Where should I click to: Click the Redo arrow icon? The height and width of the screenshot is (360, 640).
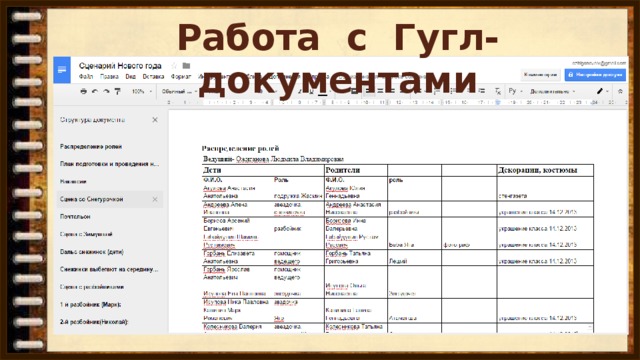click(106, 91)
